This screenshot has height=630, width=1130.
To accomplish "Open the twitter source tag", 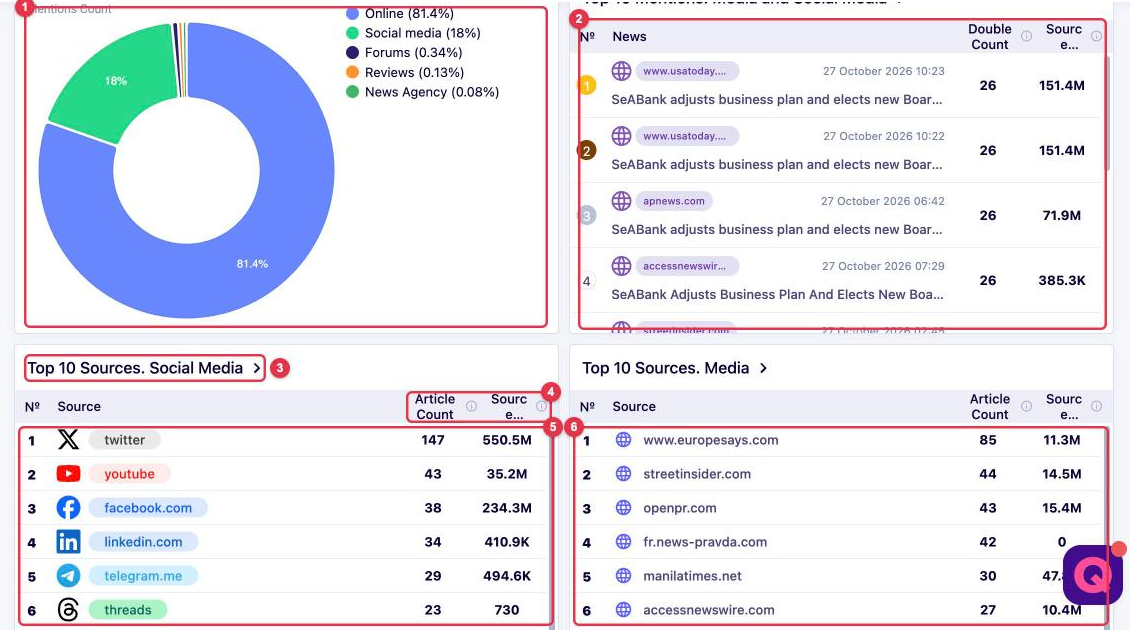I will point(124,440).
